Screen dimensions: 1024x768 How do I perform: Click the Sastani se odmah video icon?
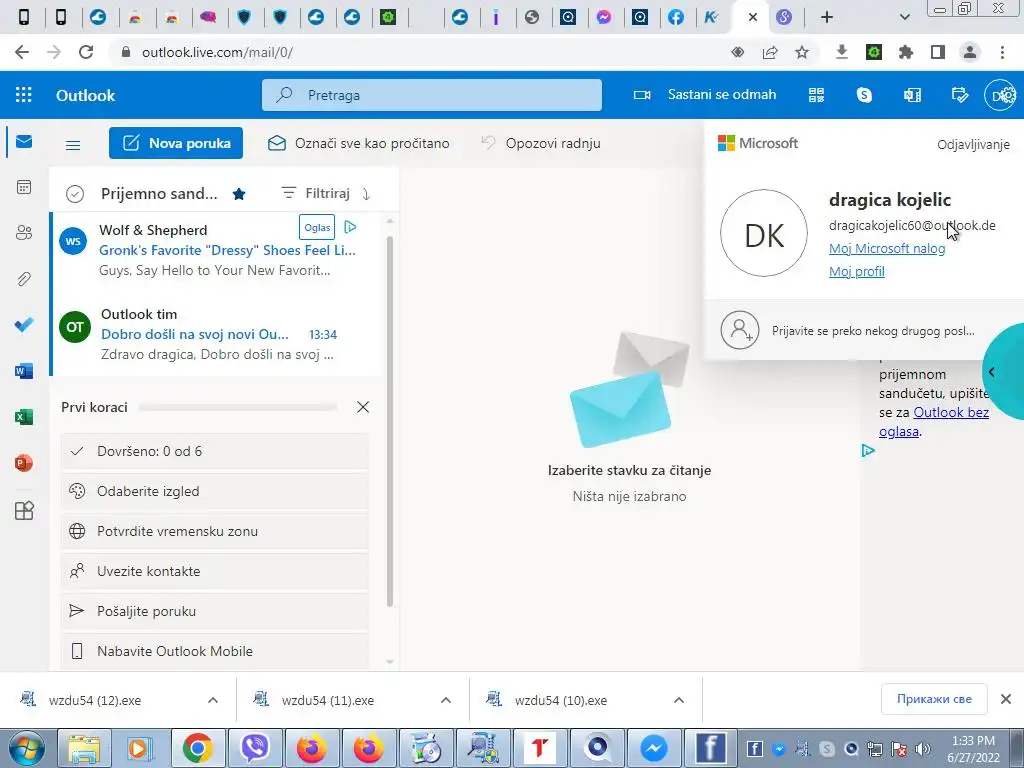[x=641, y=95]
